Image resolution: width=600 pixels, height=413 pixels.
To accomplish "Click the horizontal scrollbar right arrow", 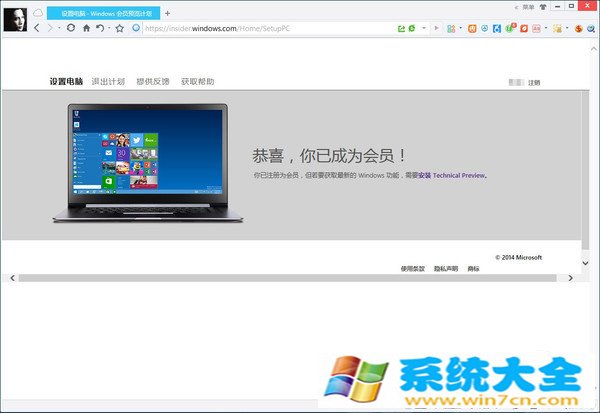I will 571,278.
